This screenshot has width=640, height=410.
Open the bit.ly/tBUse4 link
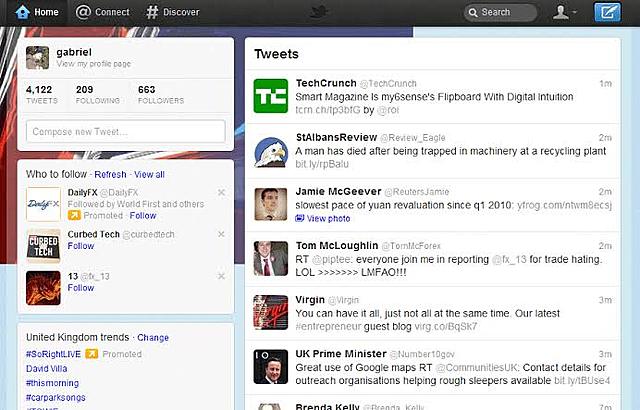click(582, 381)
